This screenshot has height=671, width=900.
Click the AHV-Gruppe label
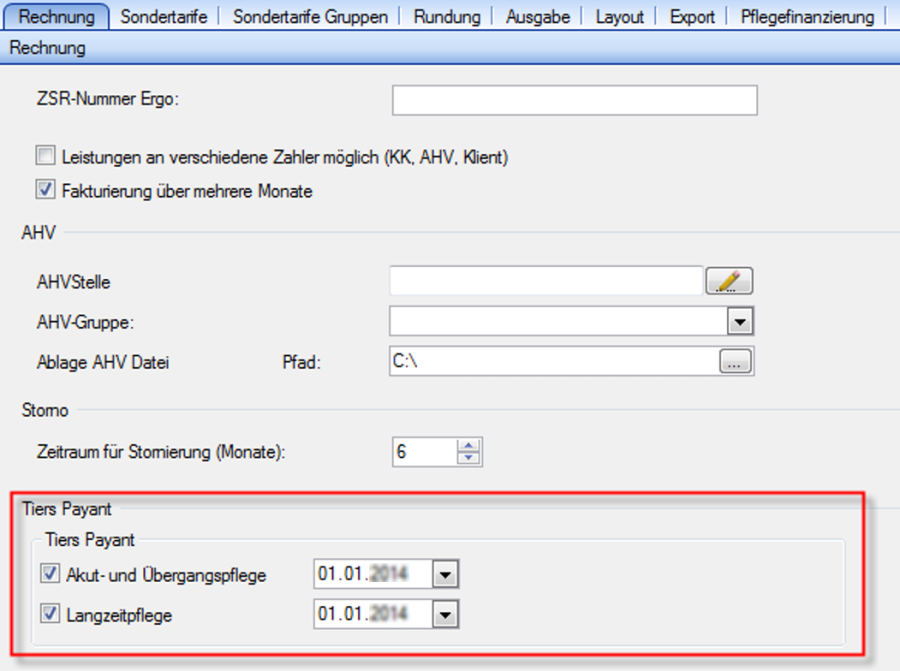tap(85, 322)
